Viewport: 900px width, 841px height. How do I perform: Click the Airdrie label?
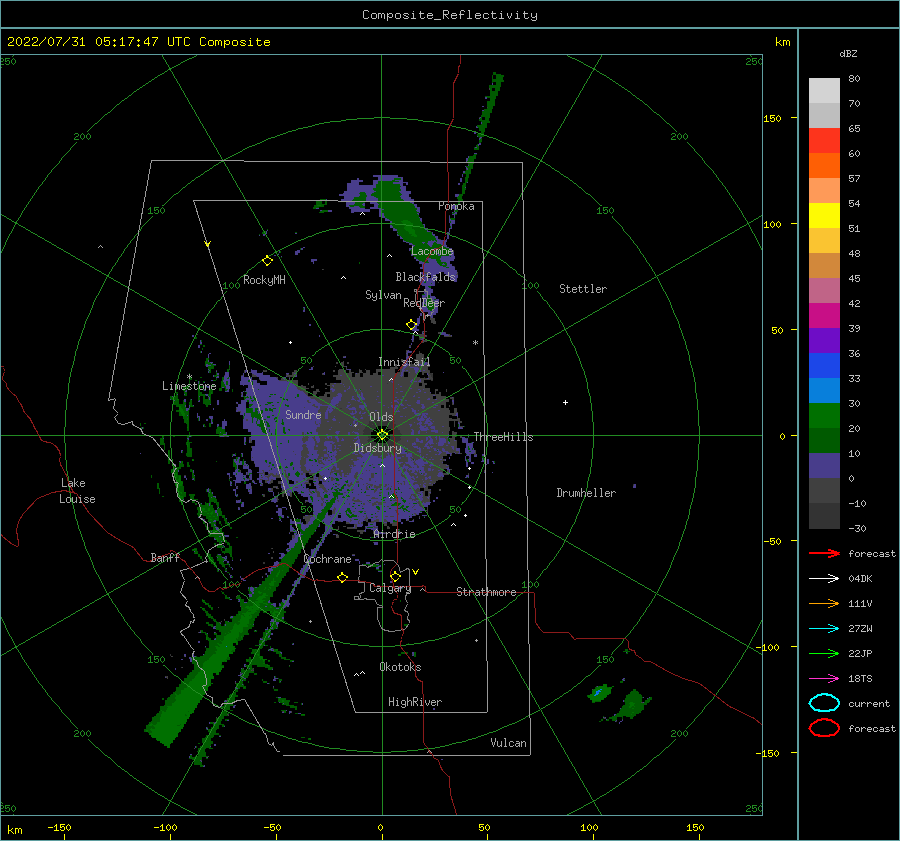point(394,534)
